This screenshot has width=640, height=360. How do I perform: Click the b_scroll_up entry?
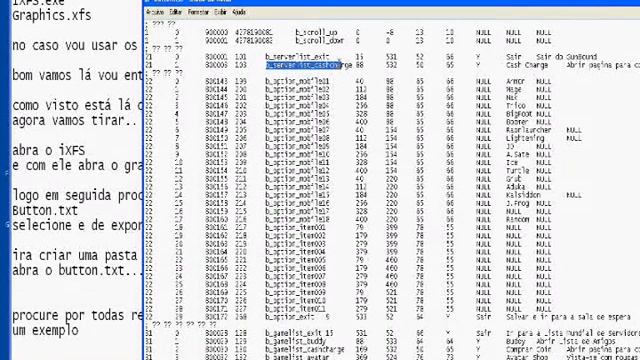316,32
